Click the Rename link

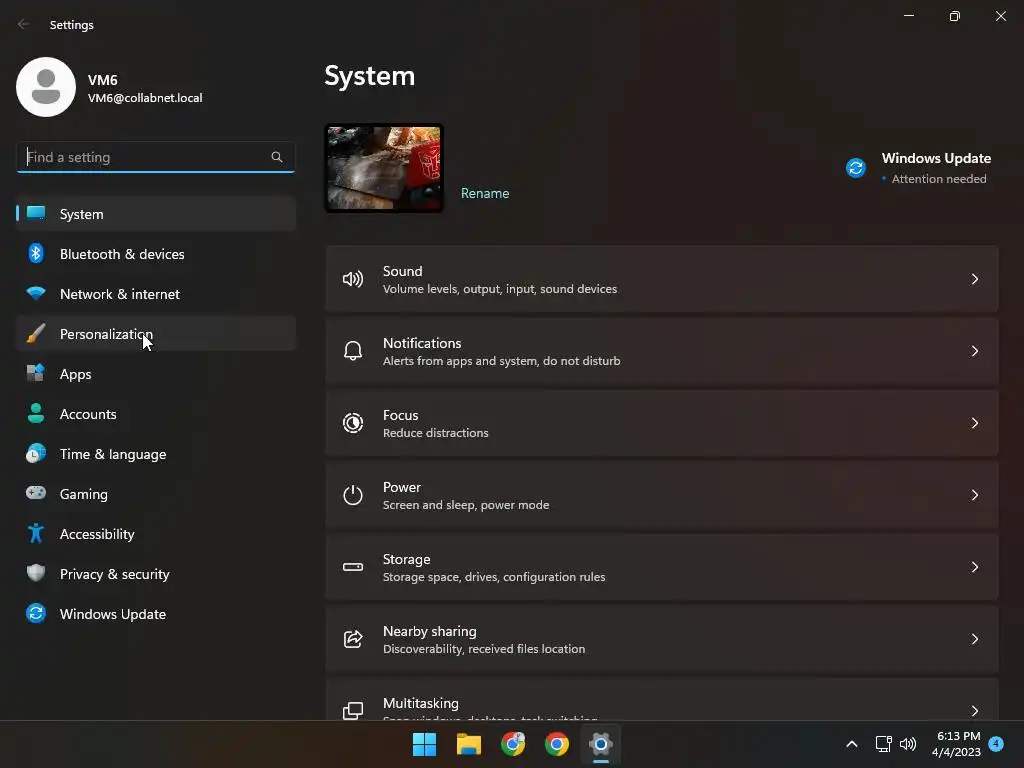[485, 193]
